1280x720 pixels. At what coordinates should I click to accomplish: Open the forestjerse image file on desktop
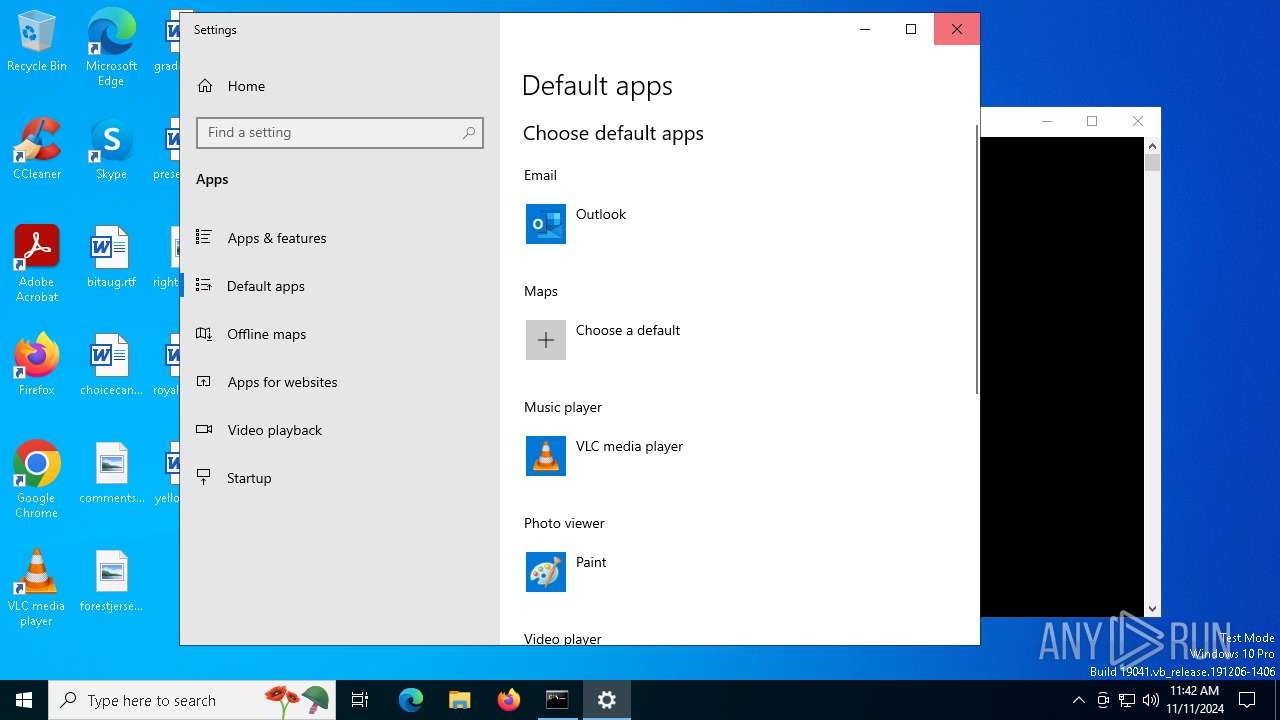(x=111, y=582)
